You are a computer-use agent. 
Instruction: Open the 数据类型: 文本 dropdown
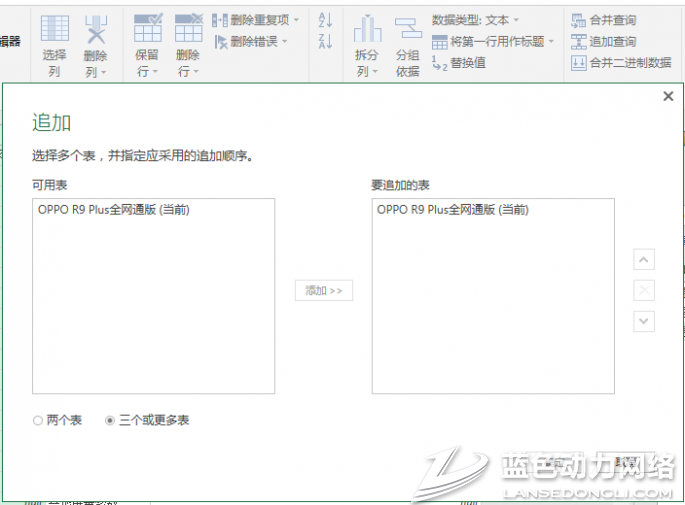point(516,20)
